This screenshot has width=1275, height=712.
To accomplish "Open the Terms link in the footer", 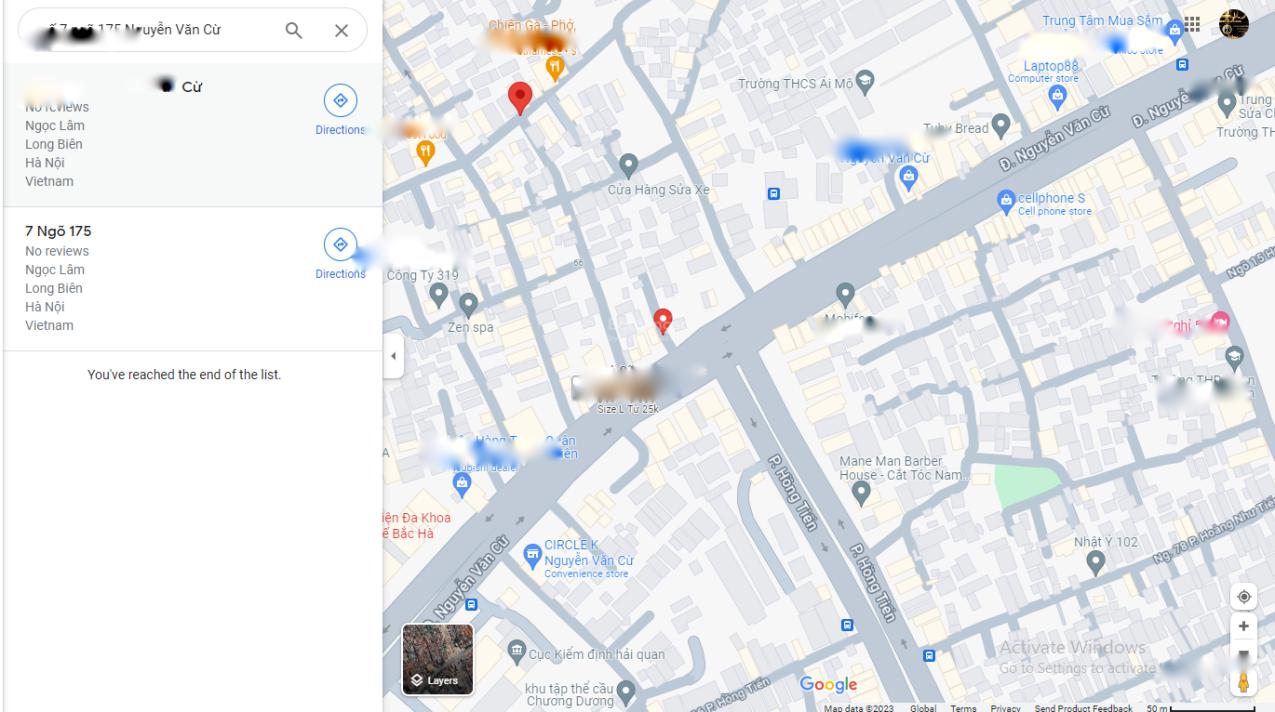I will click(963, 708).
